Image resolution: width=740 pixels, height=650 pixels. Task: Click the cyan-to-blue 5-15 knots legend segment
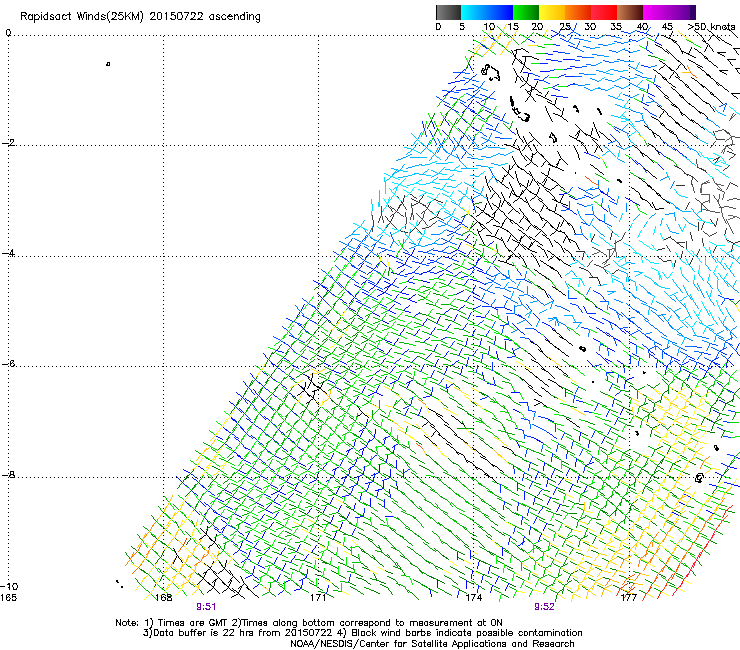(487, 12)
